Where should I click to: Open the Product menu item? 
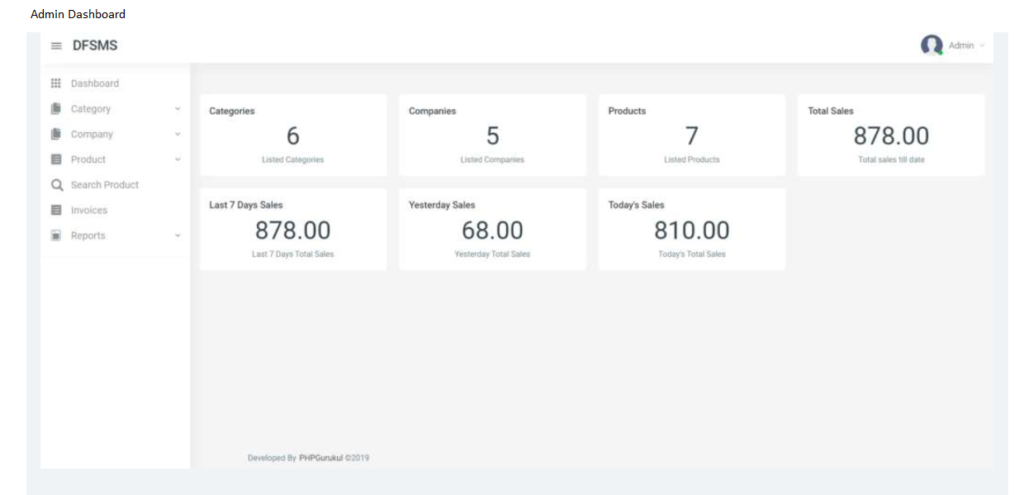tap(88, 159)
